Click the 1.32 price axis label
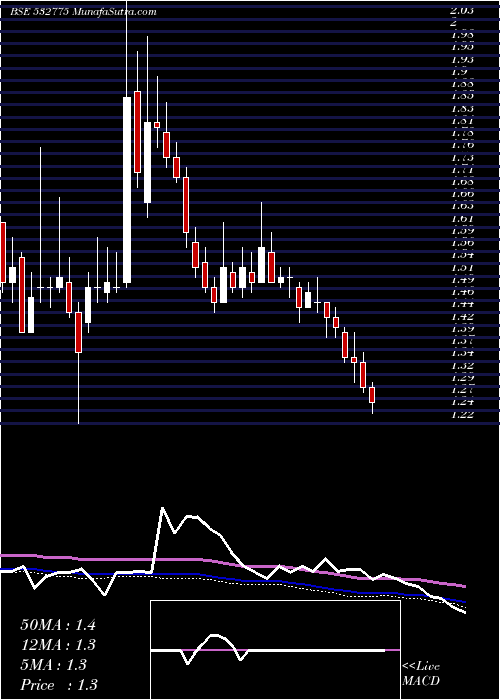Viewport: 500px width, 700px height. [x=462, y=365]
